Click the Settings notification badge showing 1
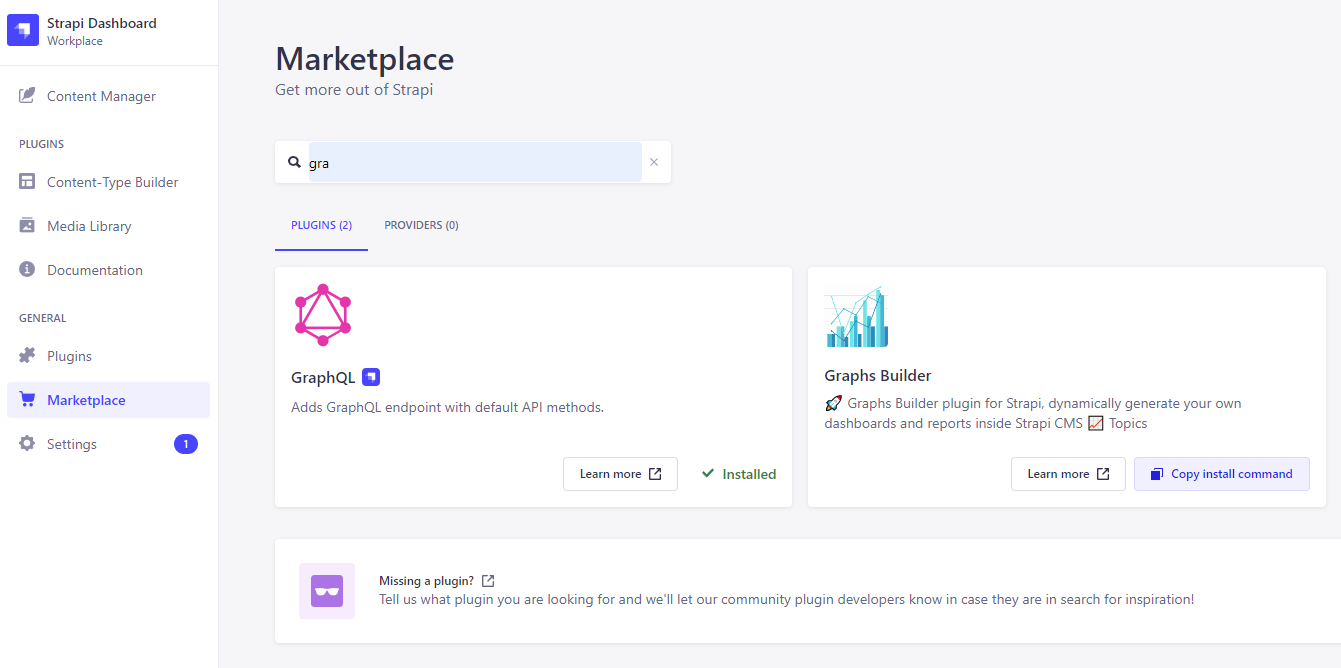 click(x=186, y=444)
